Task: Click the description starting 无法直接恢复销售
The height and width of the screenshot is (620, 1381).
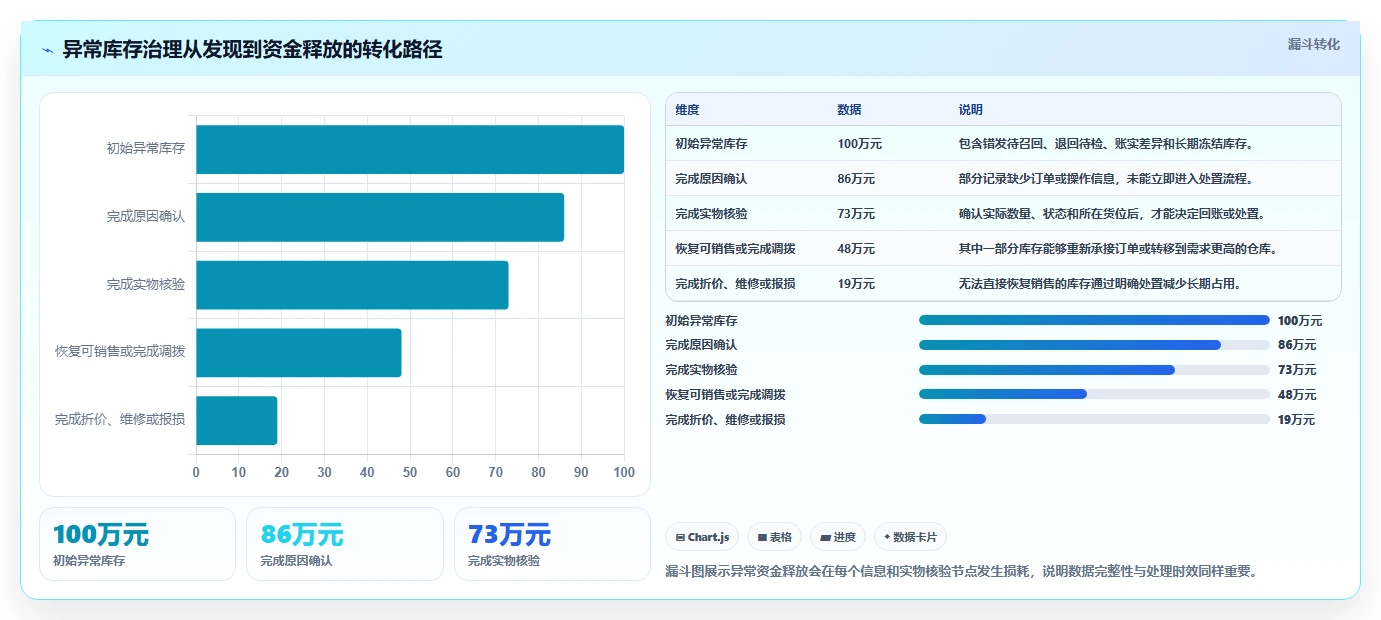Action: [x=1100, y=284]
